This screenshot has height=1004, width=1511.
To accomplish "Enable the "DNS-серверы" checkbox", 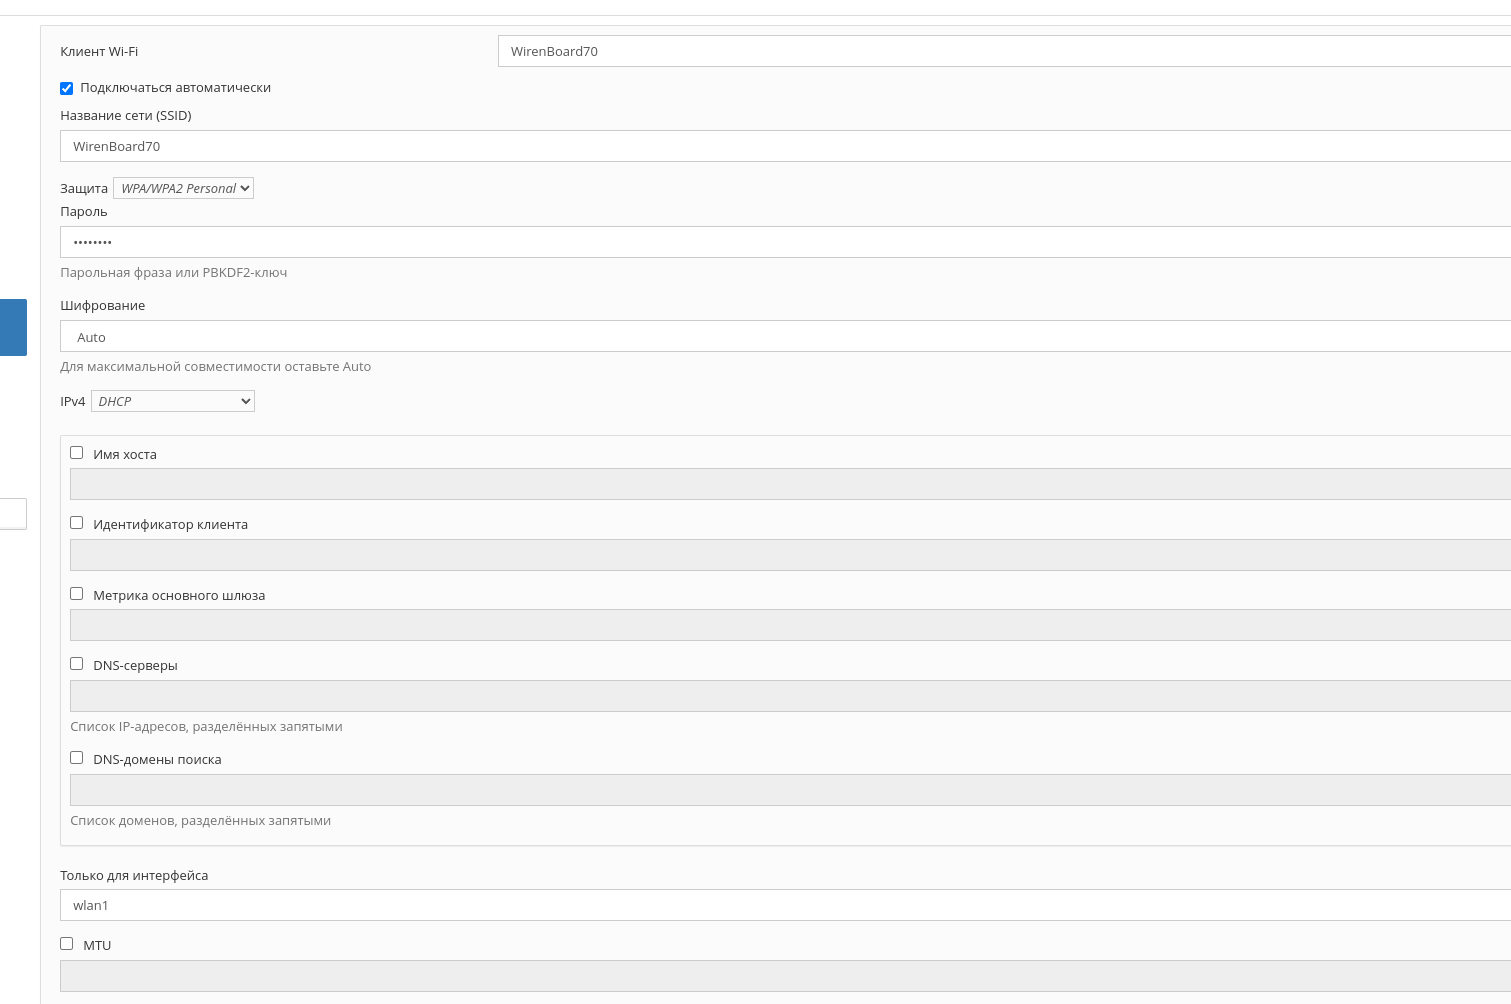I will coord(77,664).
